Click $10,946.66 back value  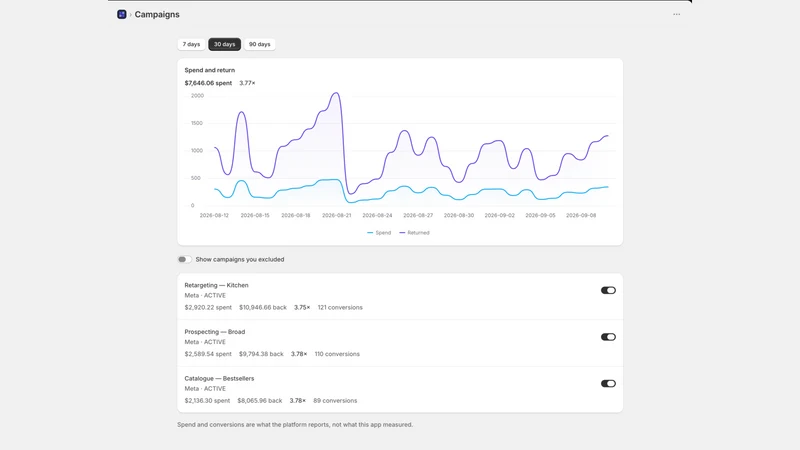263,308
